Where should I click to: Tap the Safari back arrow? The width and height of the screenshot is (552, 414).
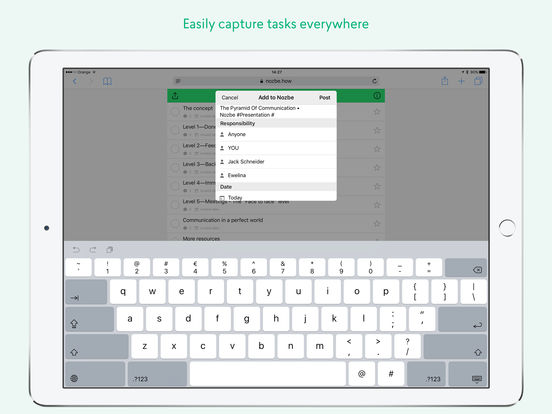pyautogui.click(x=75, y=82)
